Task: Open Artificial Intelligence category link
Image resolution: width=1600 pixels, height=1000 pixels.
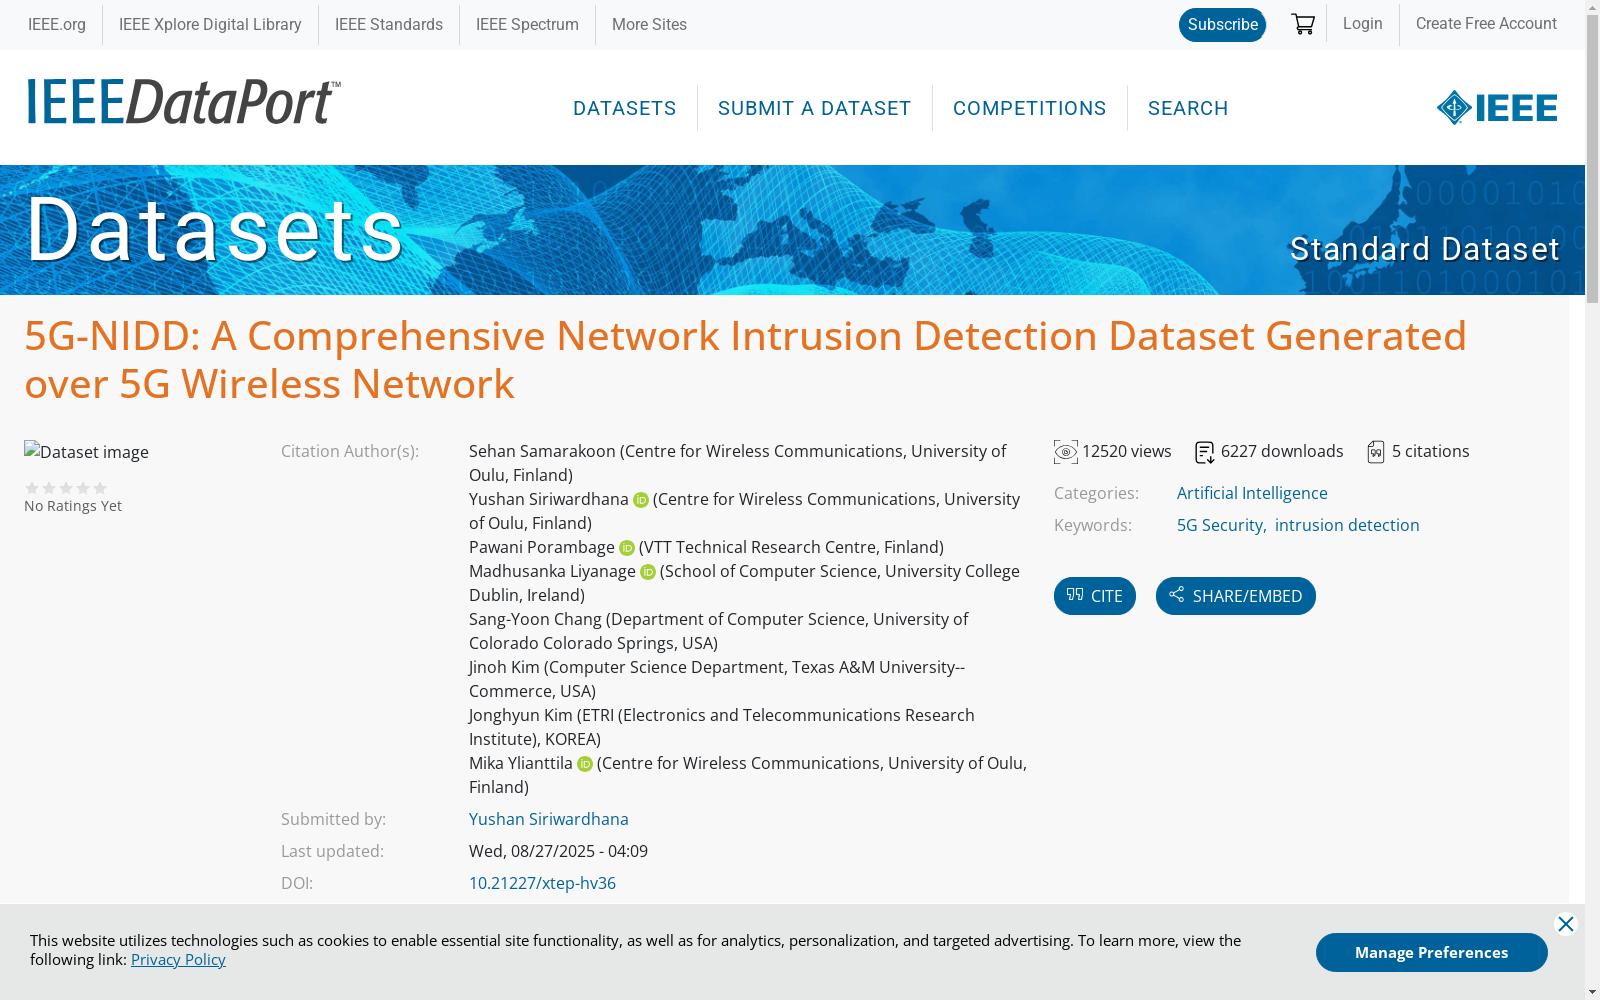Action: 1252,493
